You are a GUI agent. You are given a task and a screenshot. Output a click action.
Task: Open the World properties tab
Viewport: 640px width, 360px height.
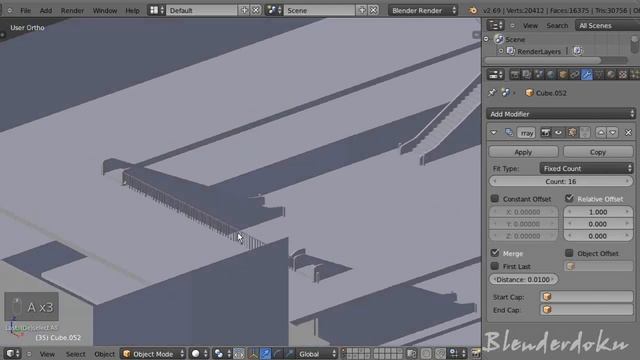coord(551,75)
